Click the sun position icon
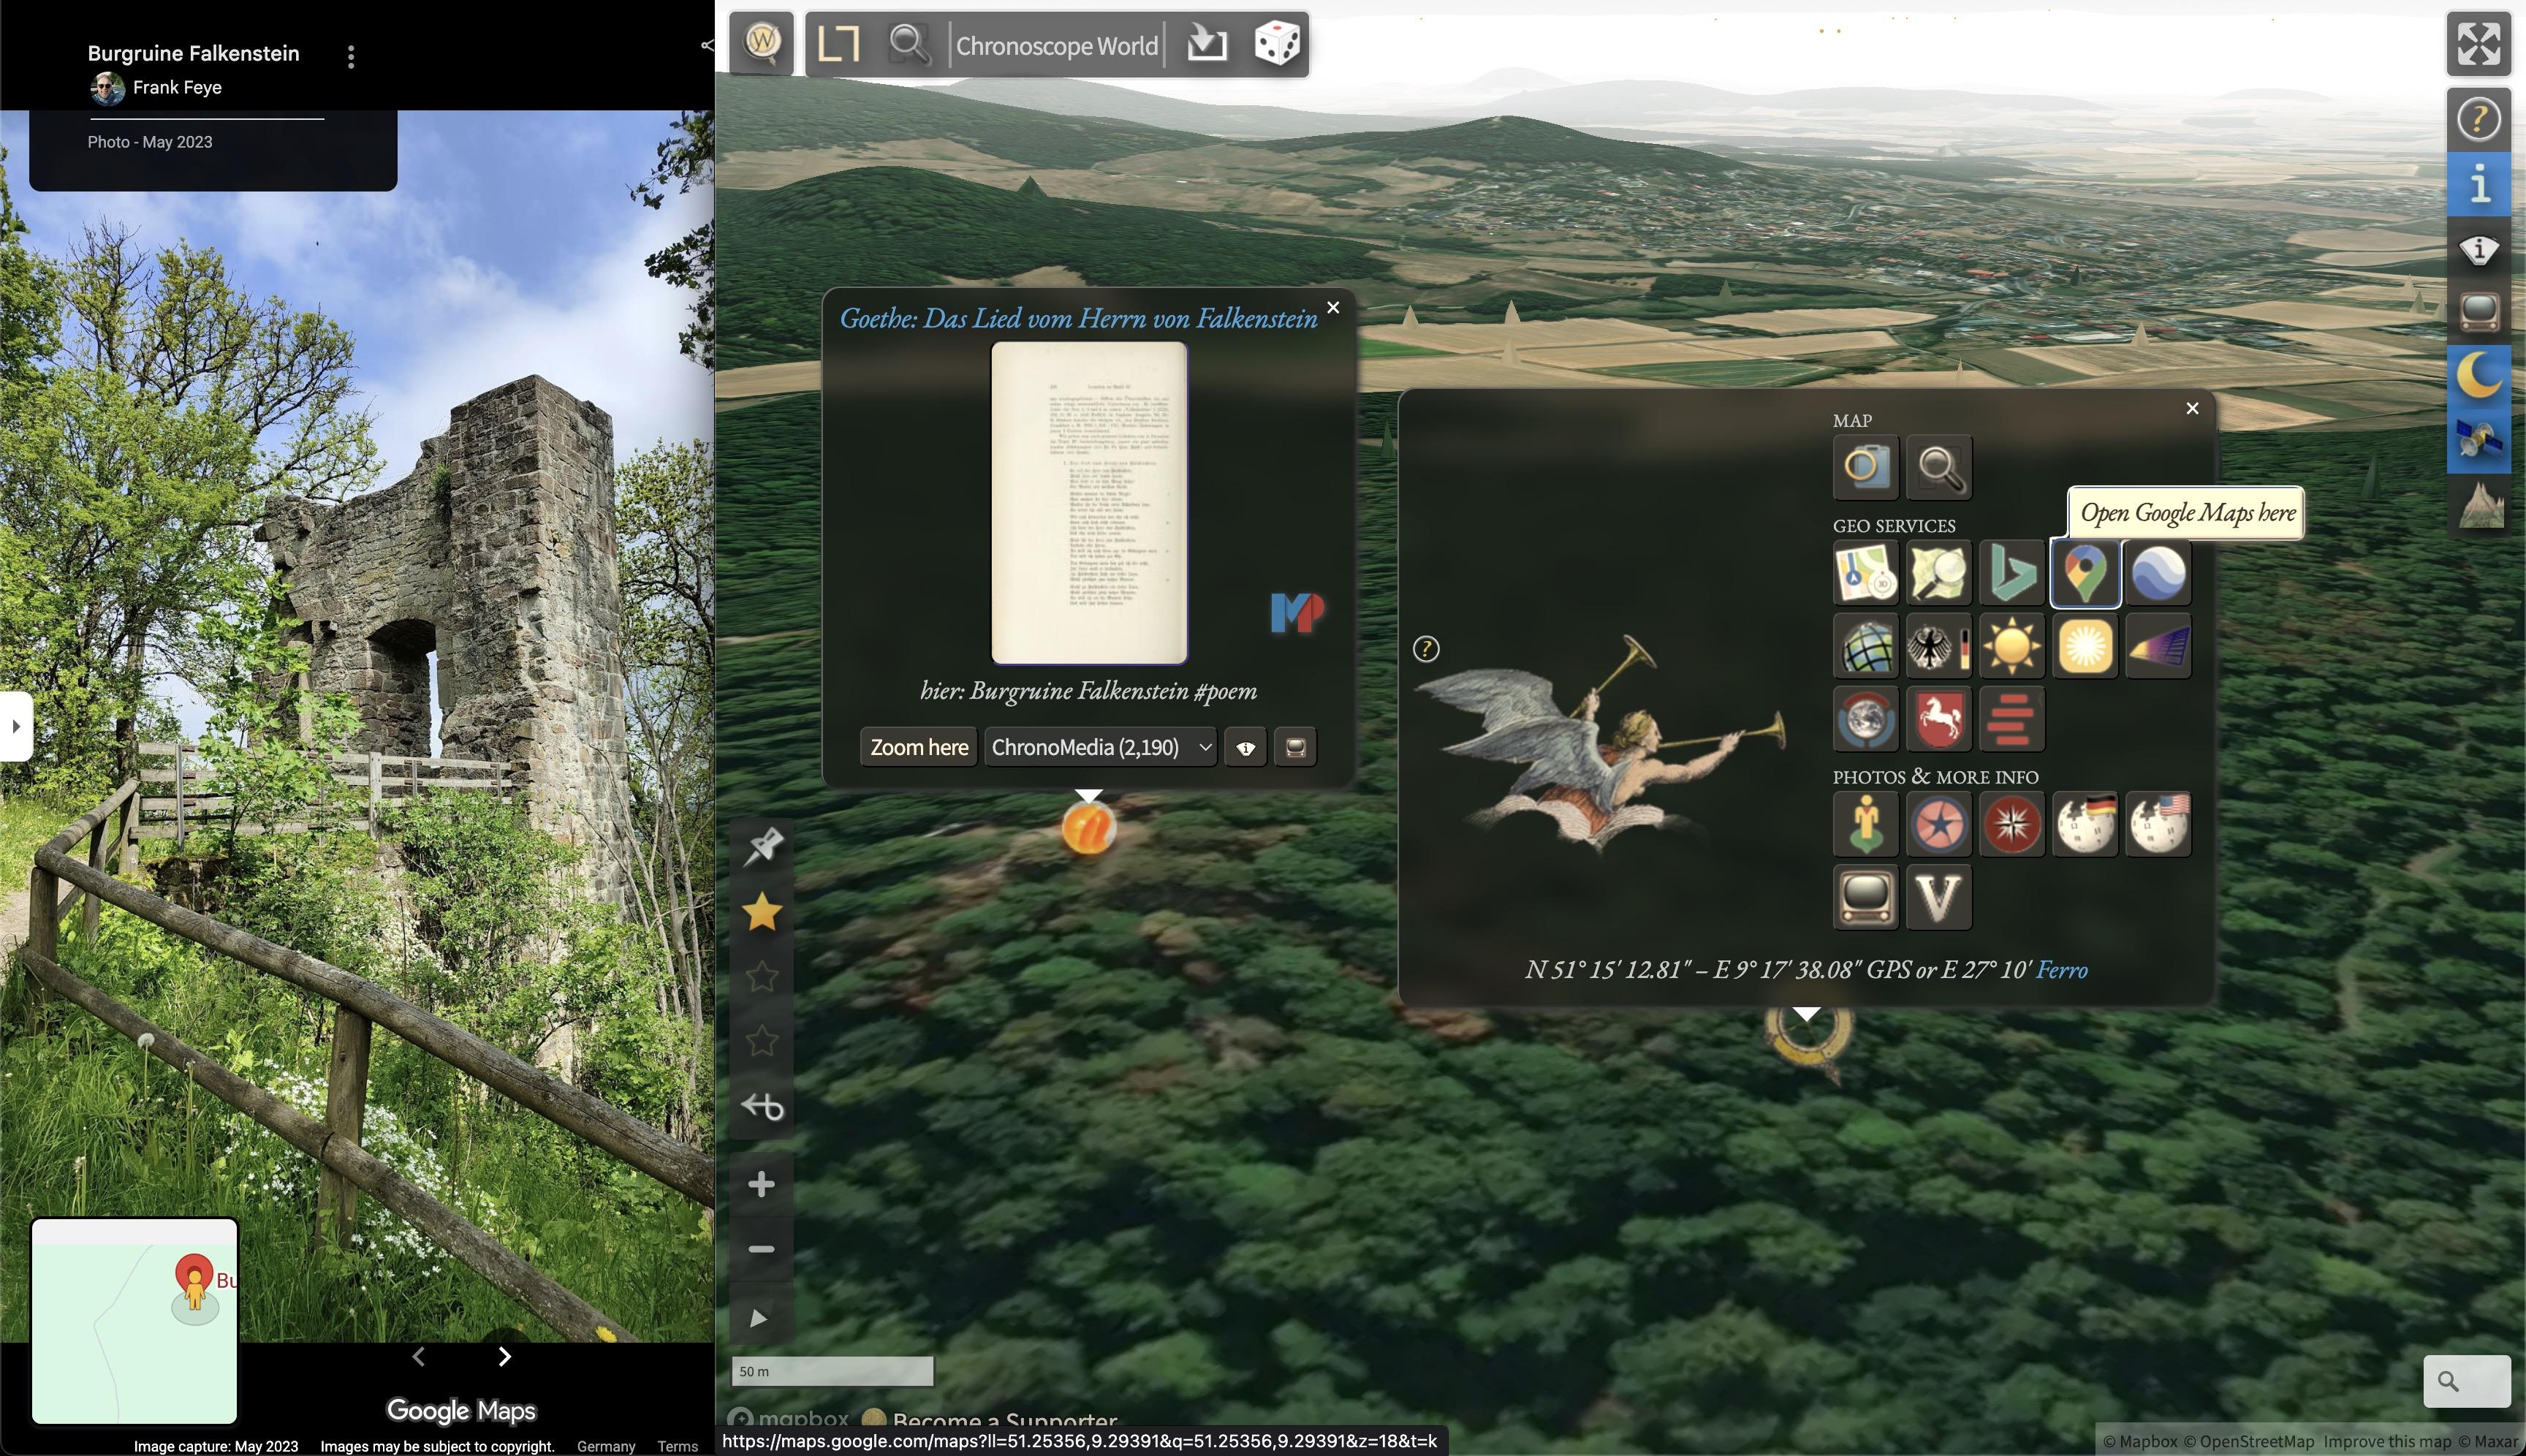The width and height of the screenshot is (2526, 1456). 2011,646
